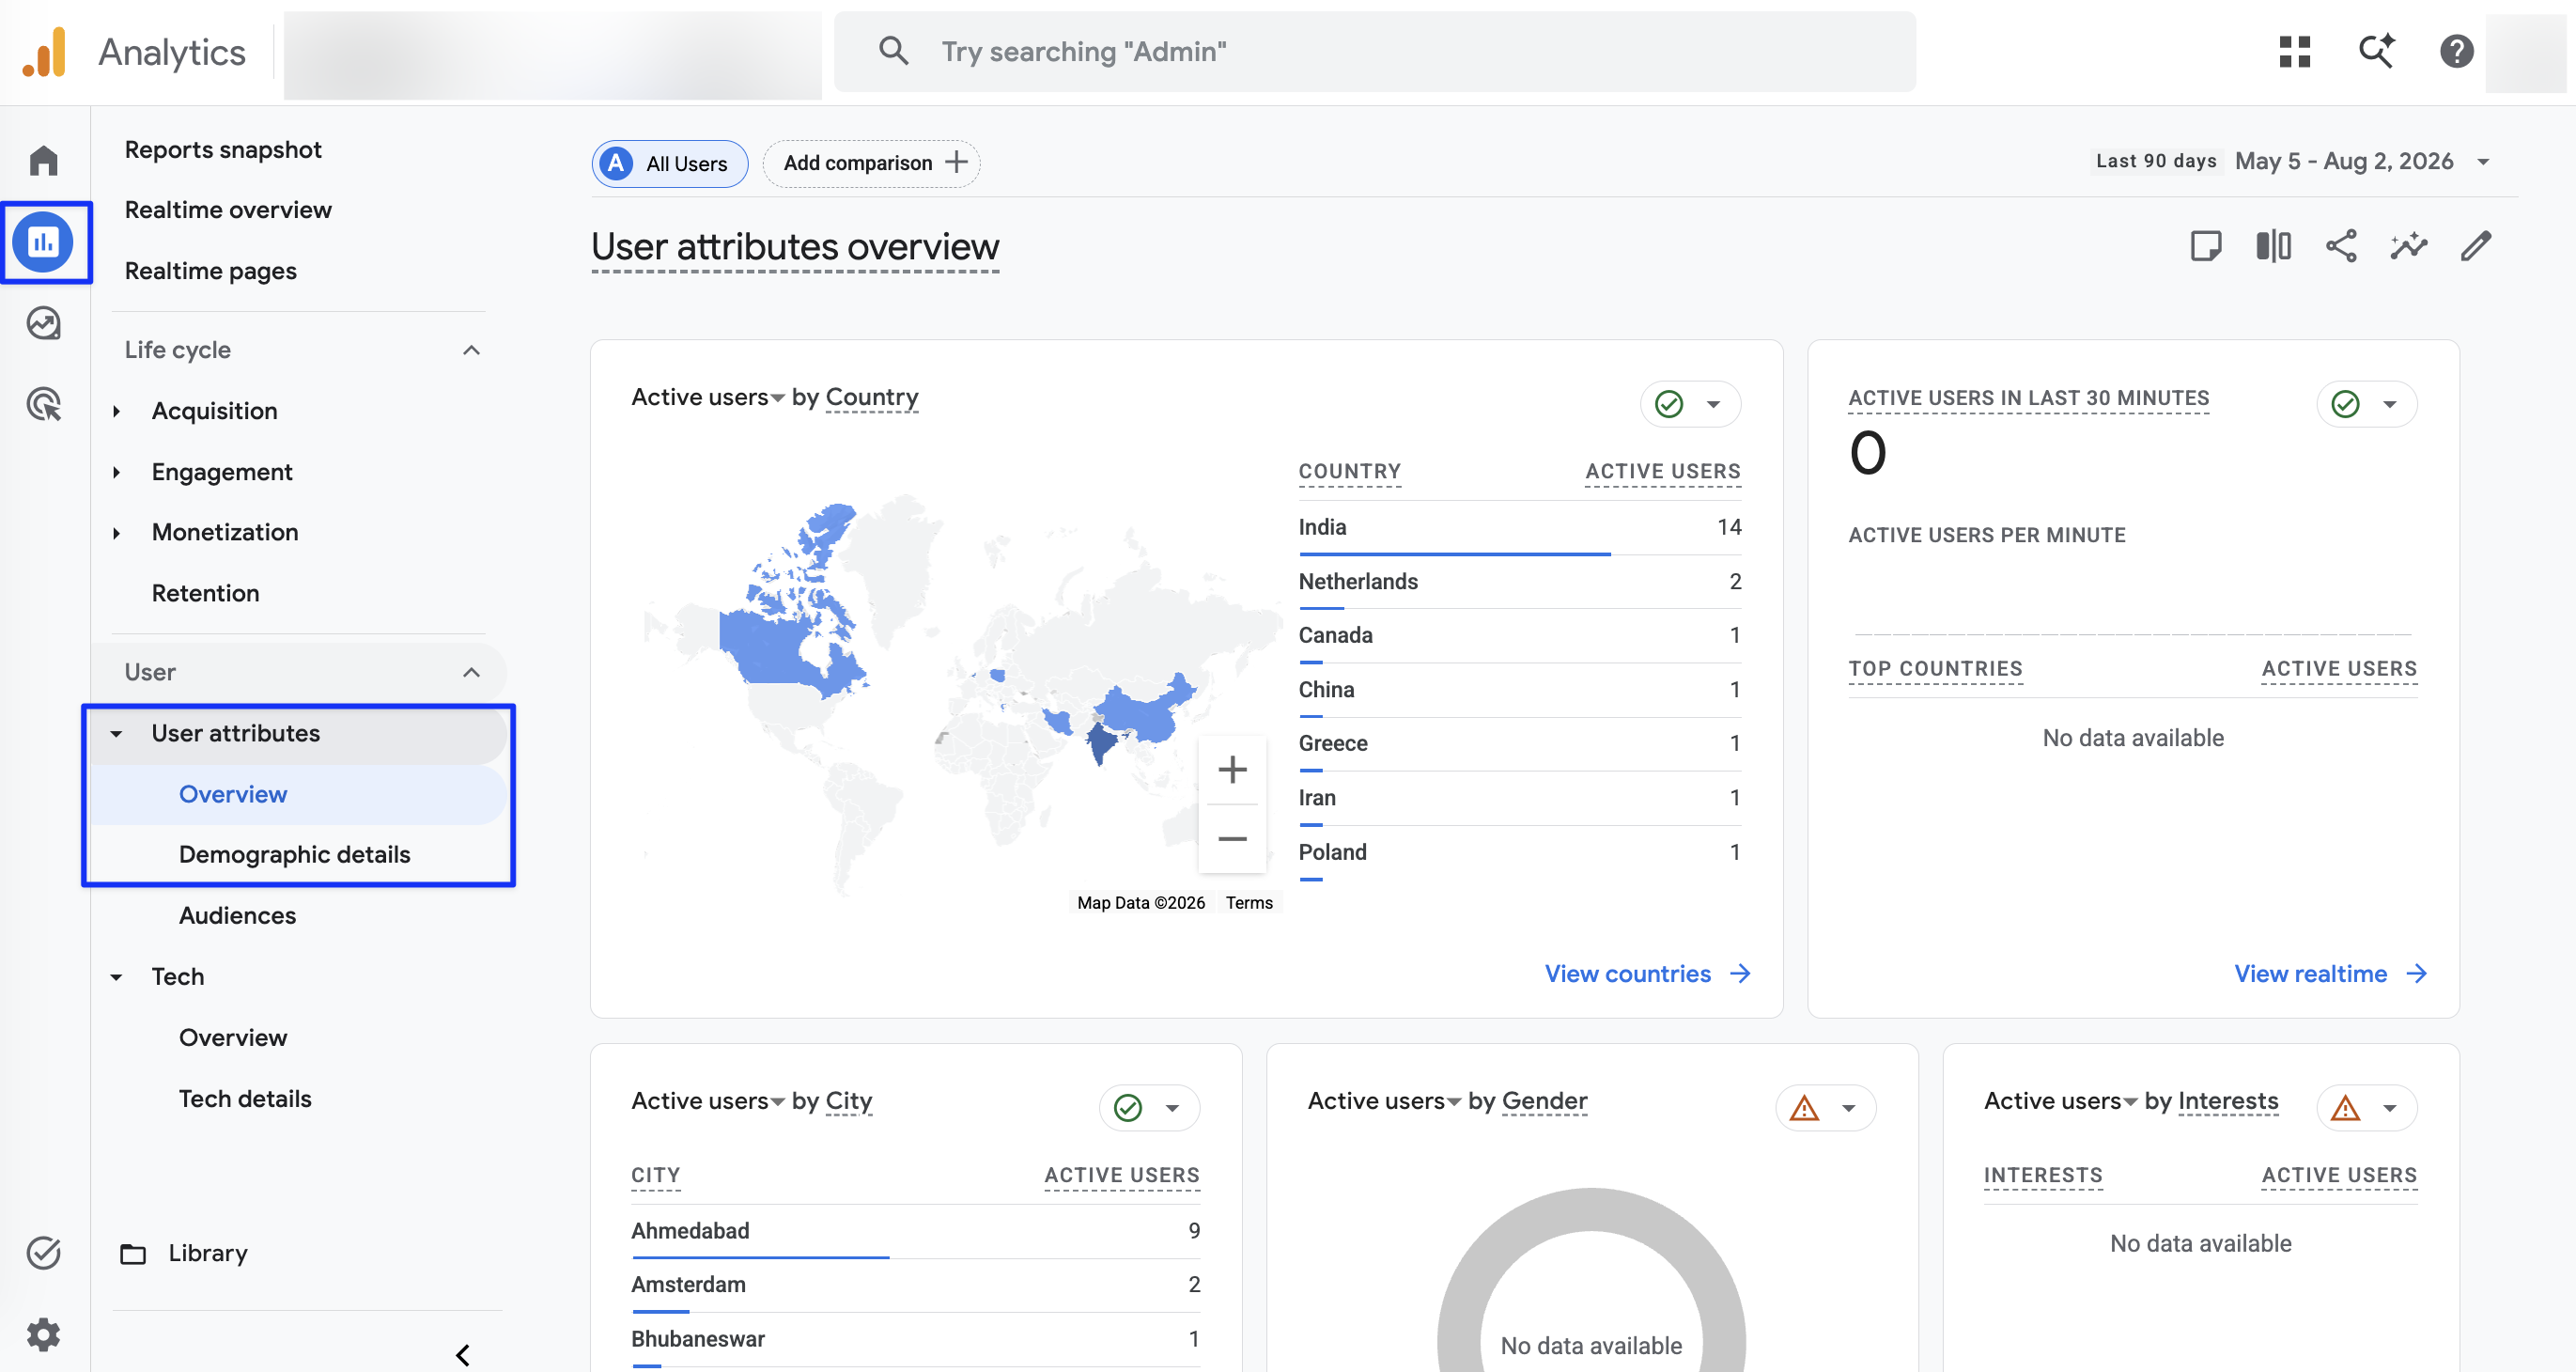Open the Help question mark icon
Viewport: 2576px width, 1372px height.
pos(2456,51)
